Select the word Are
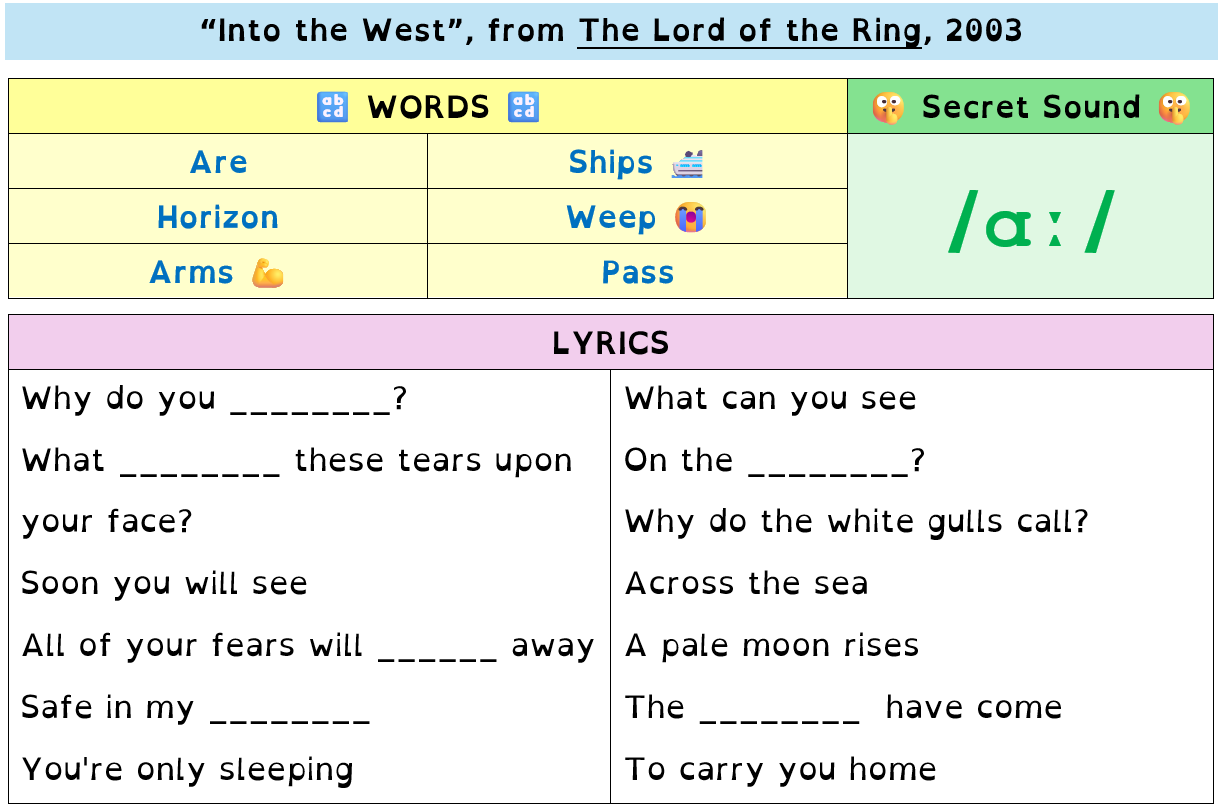 [x=219, y=162]
